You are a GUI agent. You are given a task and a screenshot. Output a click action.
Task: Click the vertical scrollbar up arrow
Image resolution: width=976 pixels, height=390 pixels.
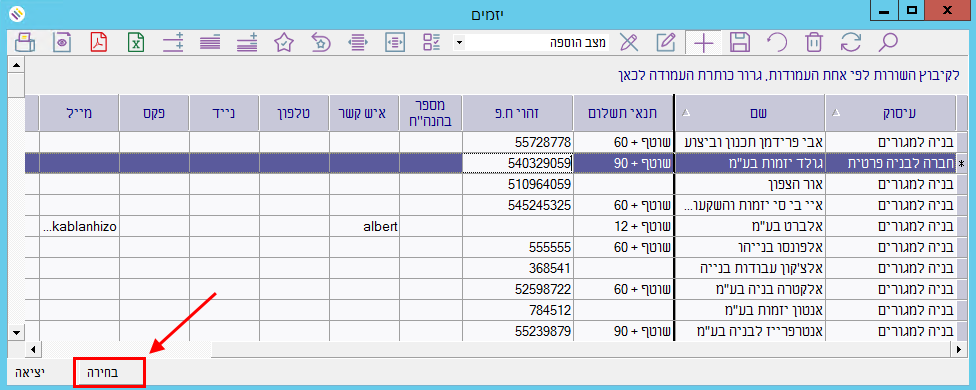[x=16, y=64]
